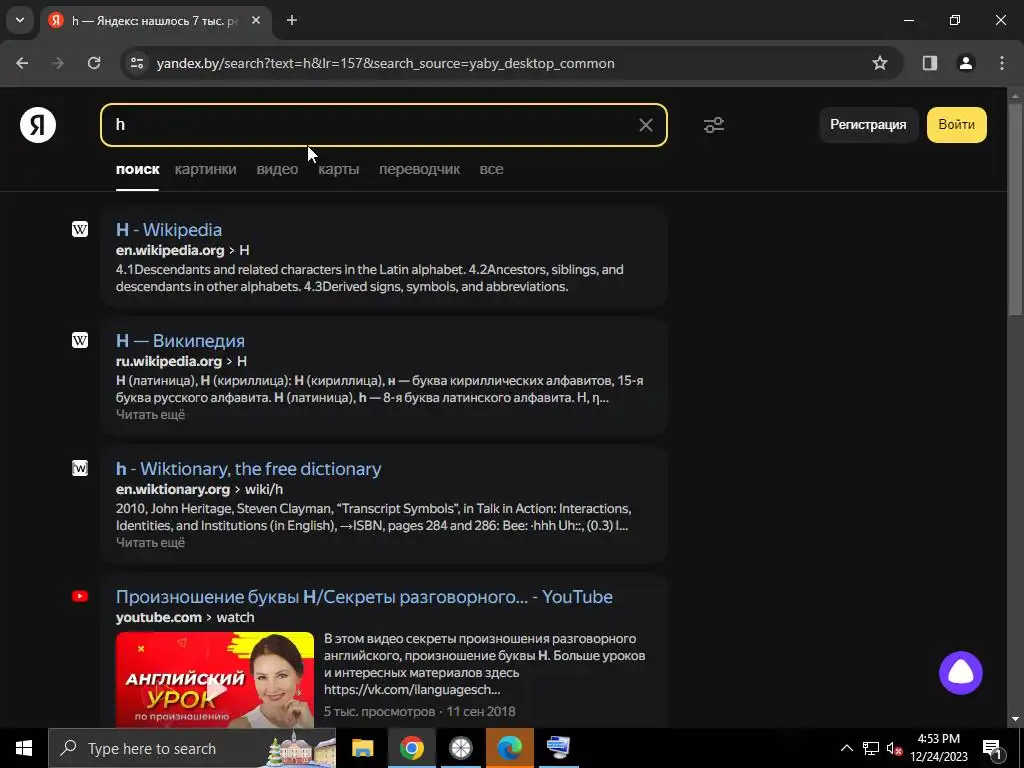Click scrollbar down arrow
The width and height of the screenshot is (1024, 768).
pos(1015,719)
